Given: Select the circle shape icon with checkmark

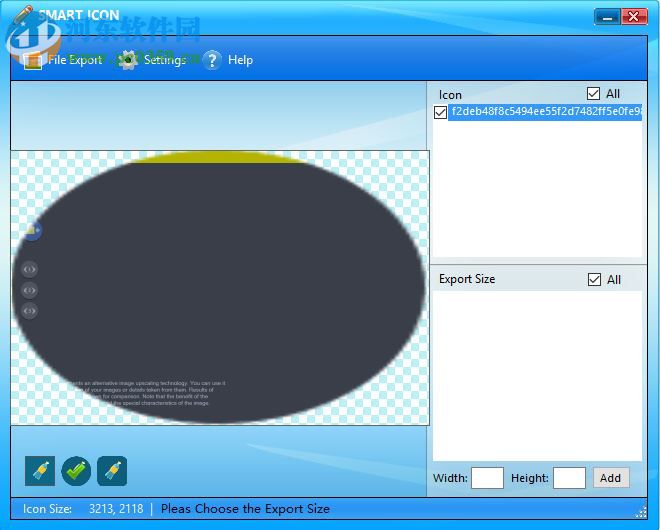Looking at the screenshot, I should (x=76, y=471).
